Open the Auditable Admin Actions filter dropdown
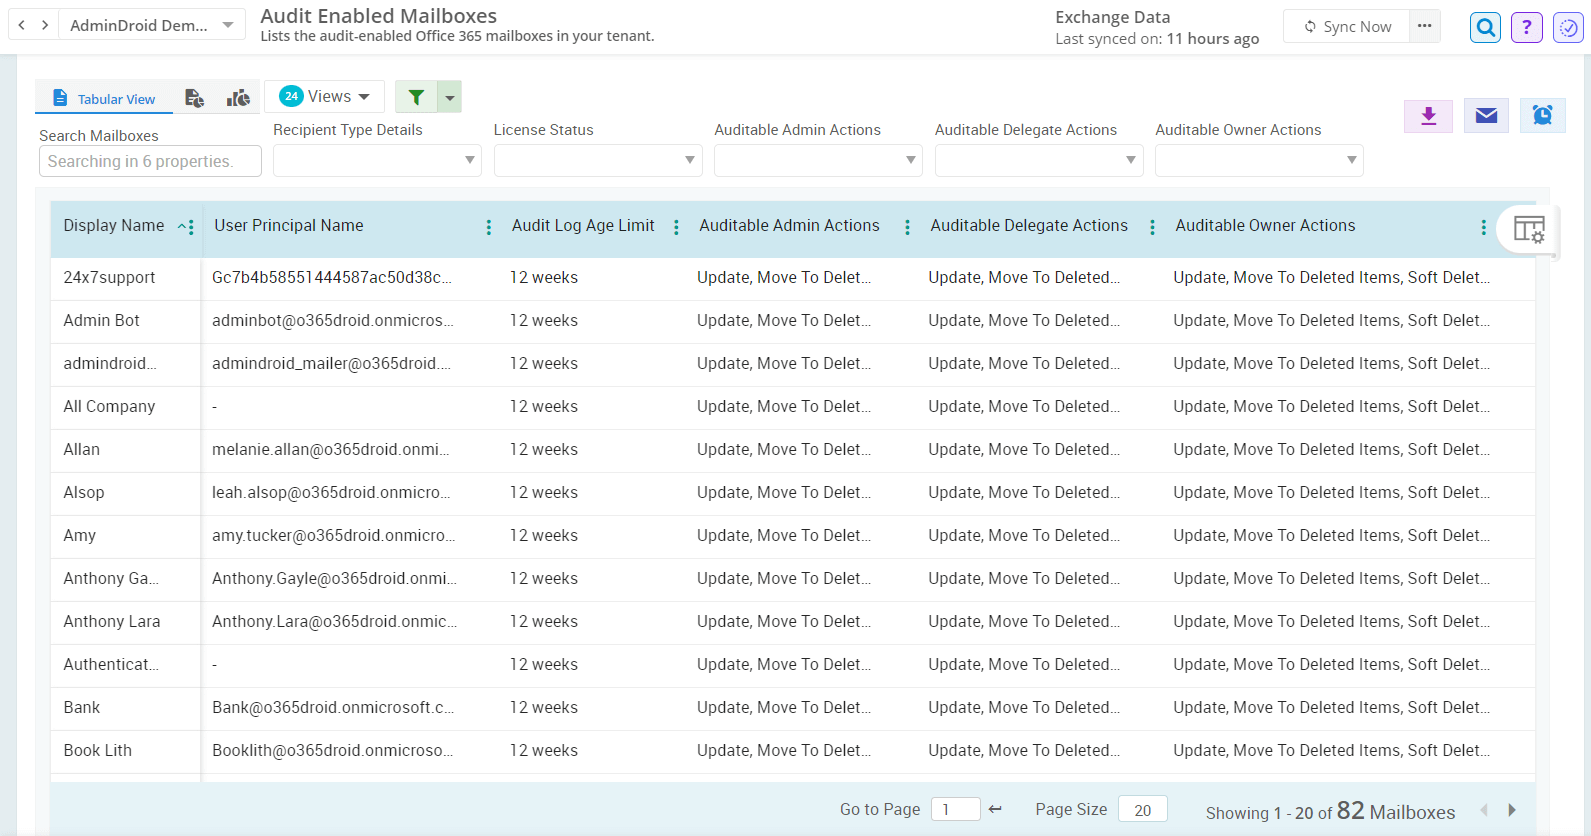The width and height of the screenshot is (1591, 836). 818,160
